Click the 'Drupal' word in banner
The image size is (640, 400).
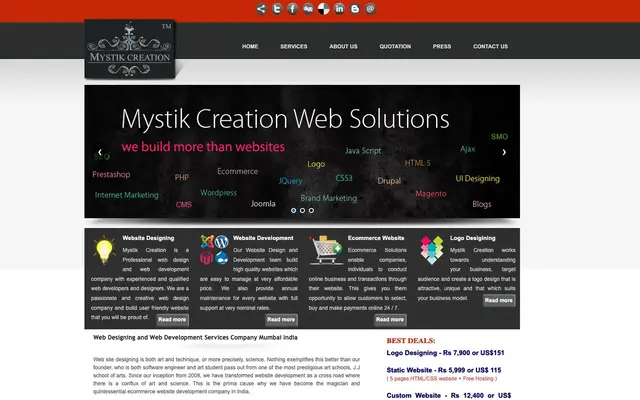(389, 181)
